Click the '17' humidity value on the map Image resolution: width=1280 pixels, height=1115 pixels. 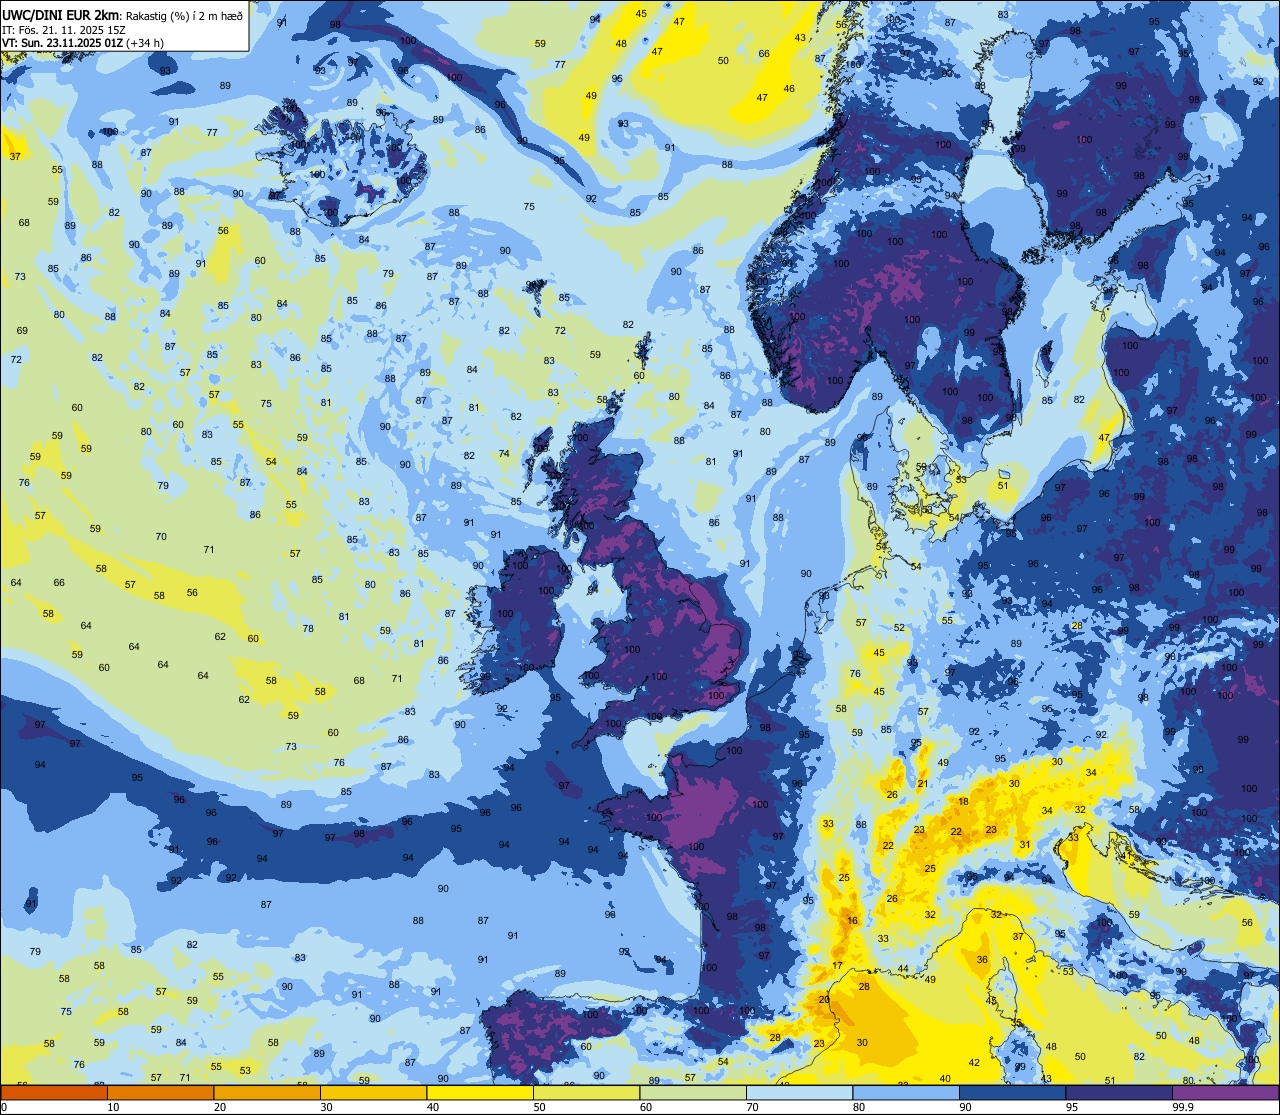pyautogui.click(x=838, y=965)
